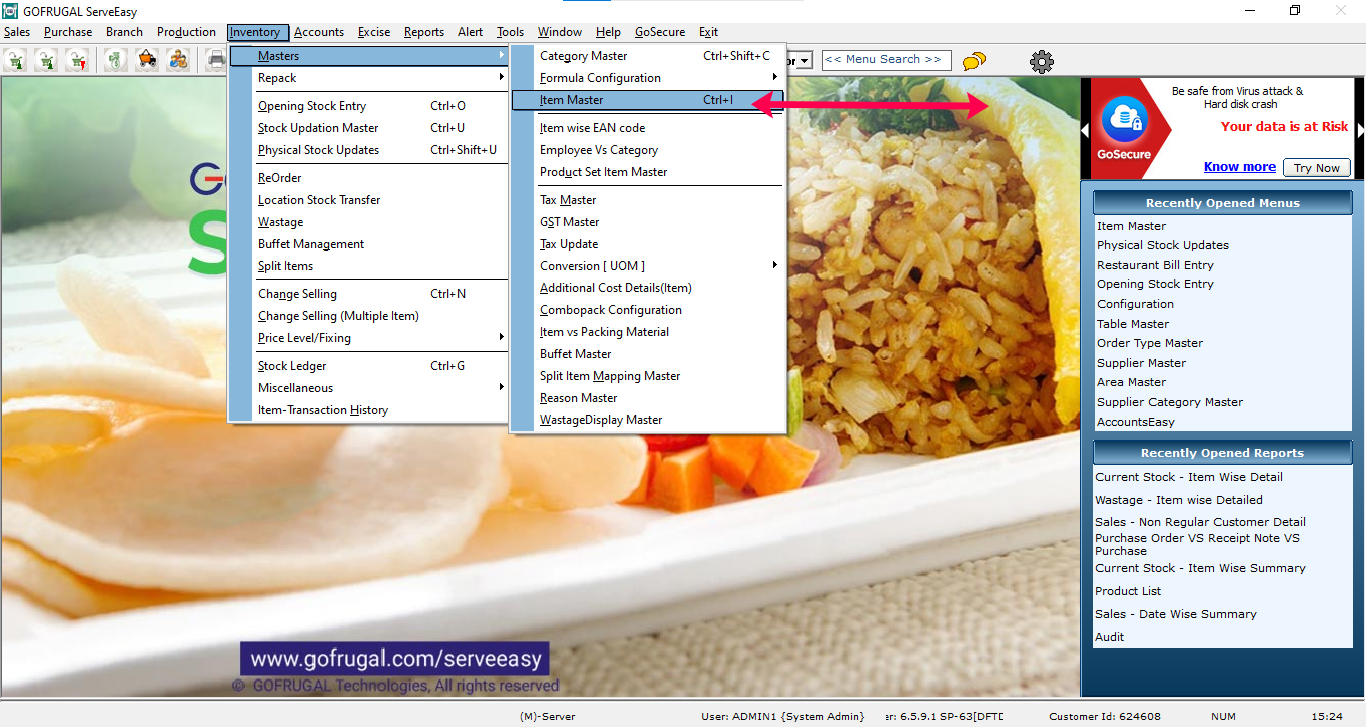Open Restaurant Bill Entry from recent menus
This screenshot has height=727, width=1366.
click(1155, 265)
